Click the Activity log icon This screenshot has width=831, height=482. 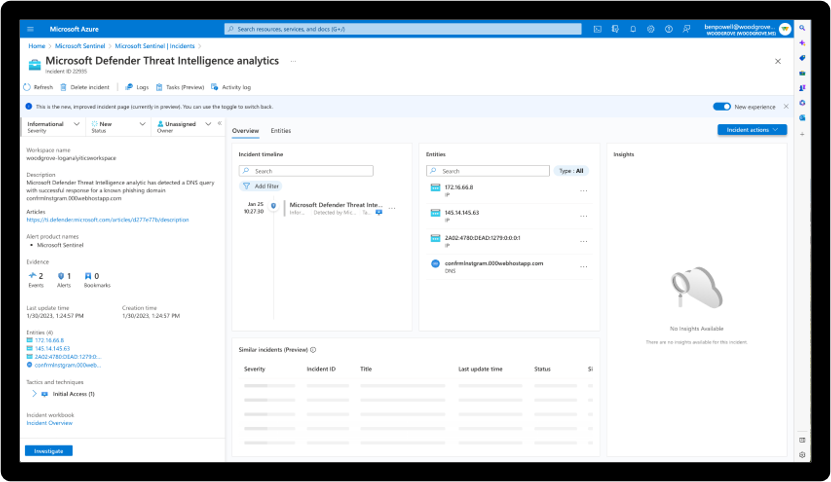(215, 87)
